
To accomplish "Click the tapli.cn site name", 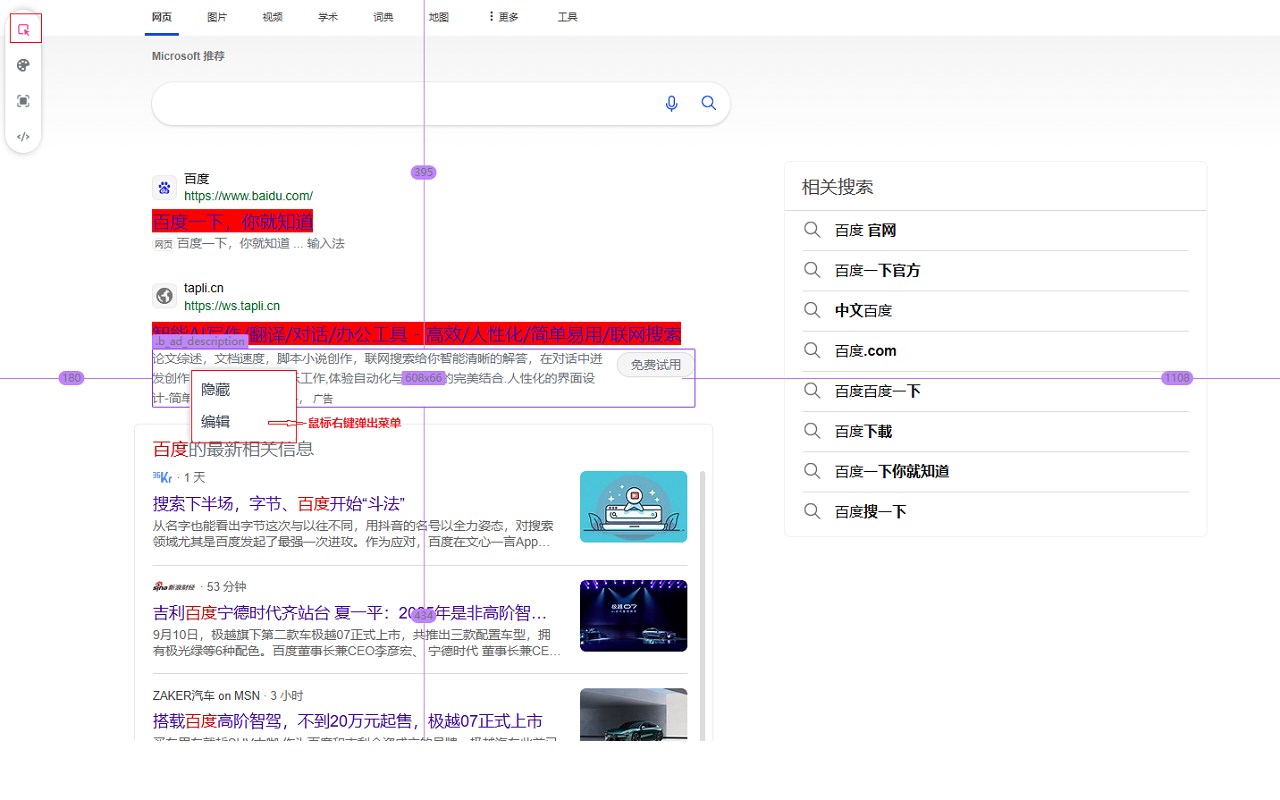I will (204, 288).
